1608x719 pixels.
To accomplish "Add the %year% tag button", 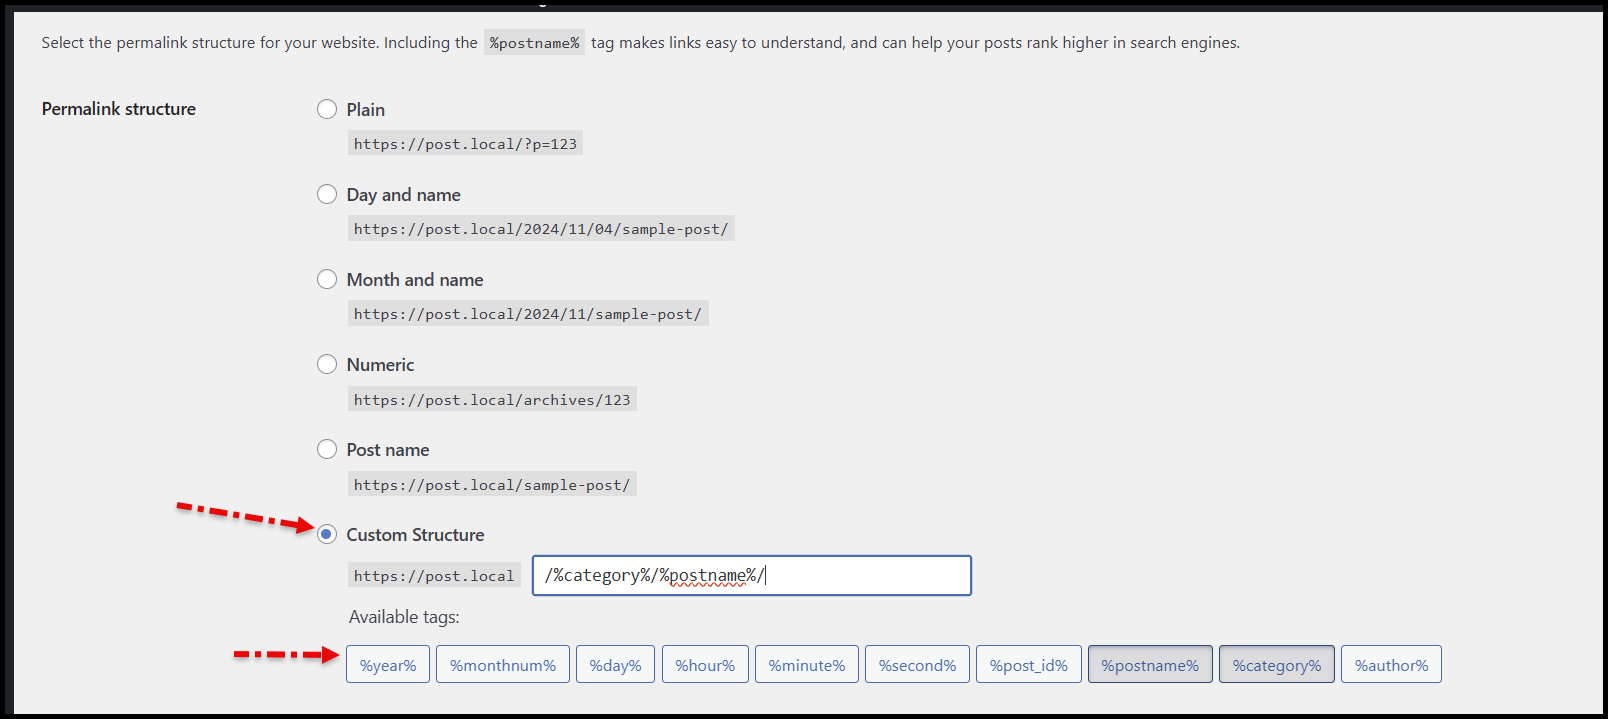I will (x=388, y=665).
